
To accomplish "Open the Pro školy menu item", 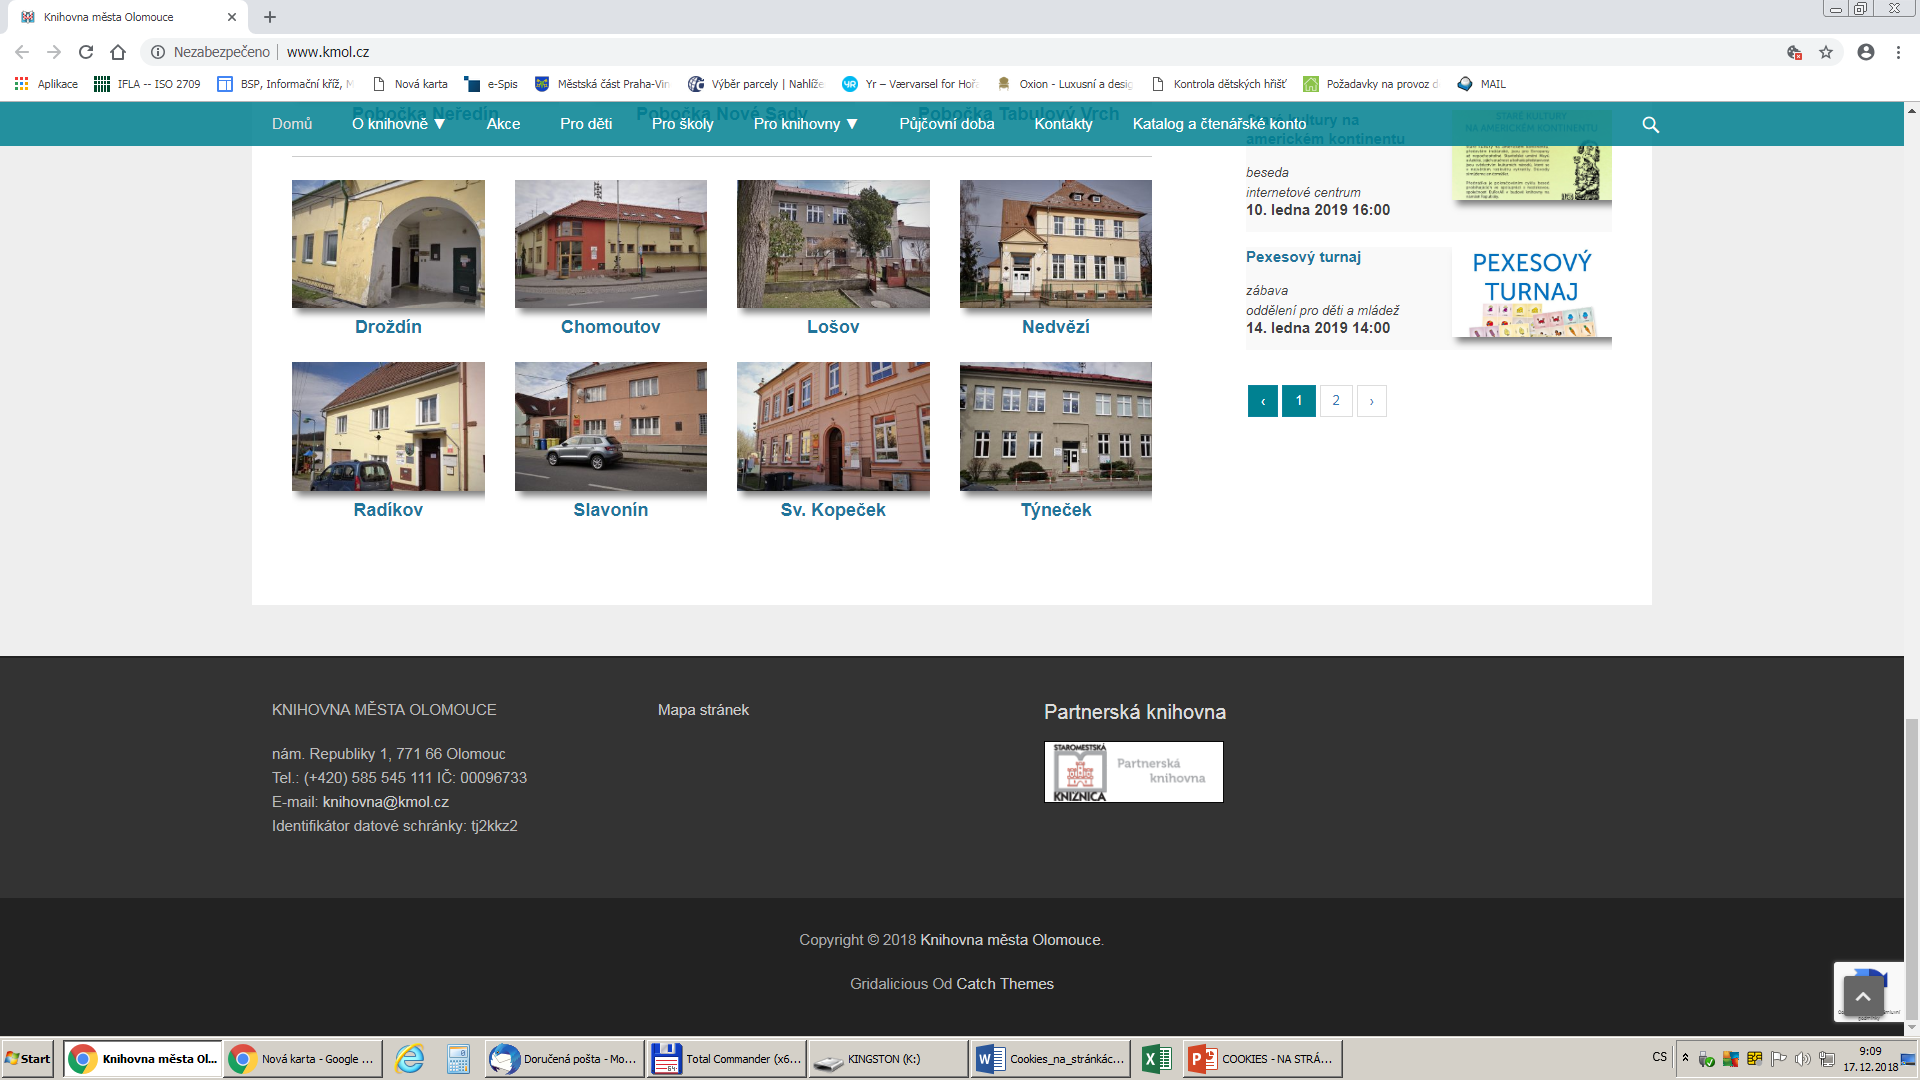I will tap(682, 124).
